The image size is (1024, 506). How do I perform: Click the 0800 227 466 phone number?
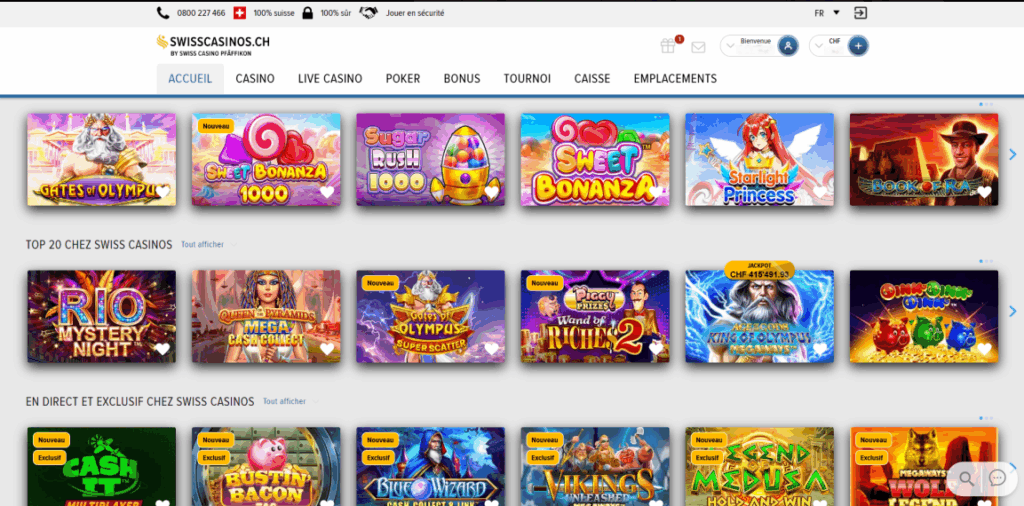(201, 13)
